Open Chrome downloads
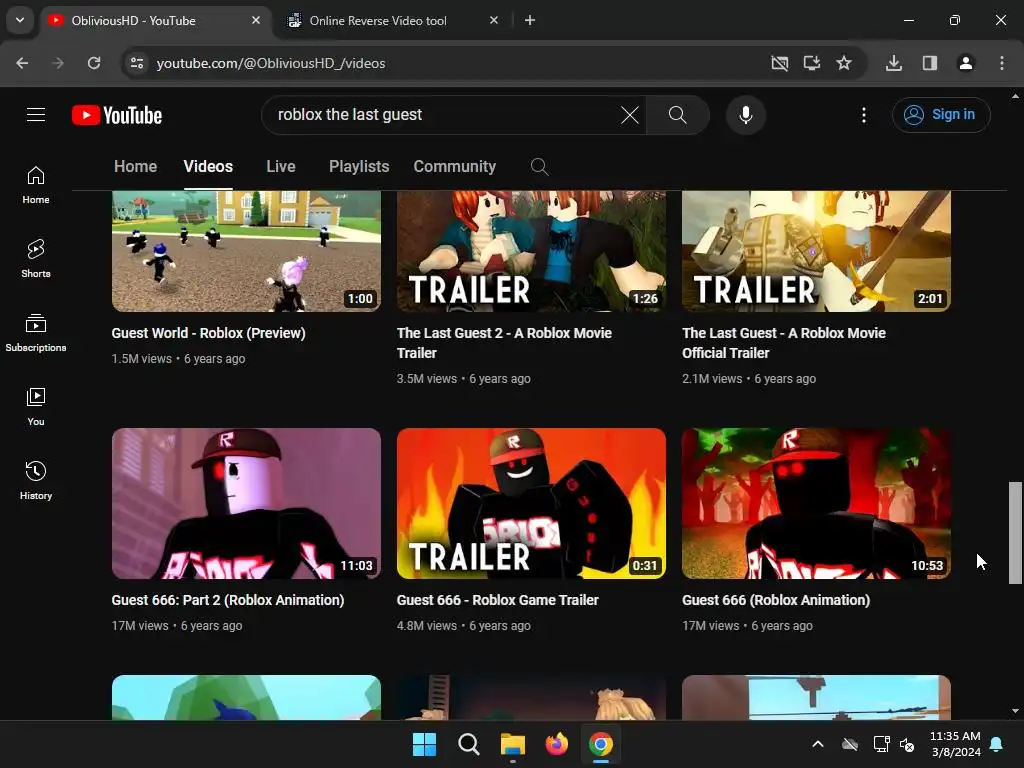 893,63
